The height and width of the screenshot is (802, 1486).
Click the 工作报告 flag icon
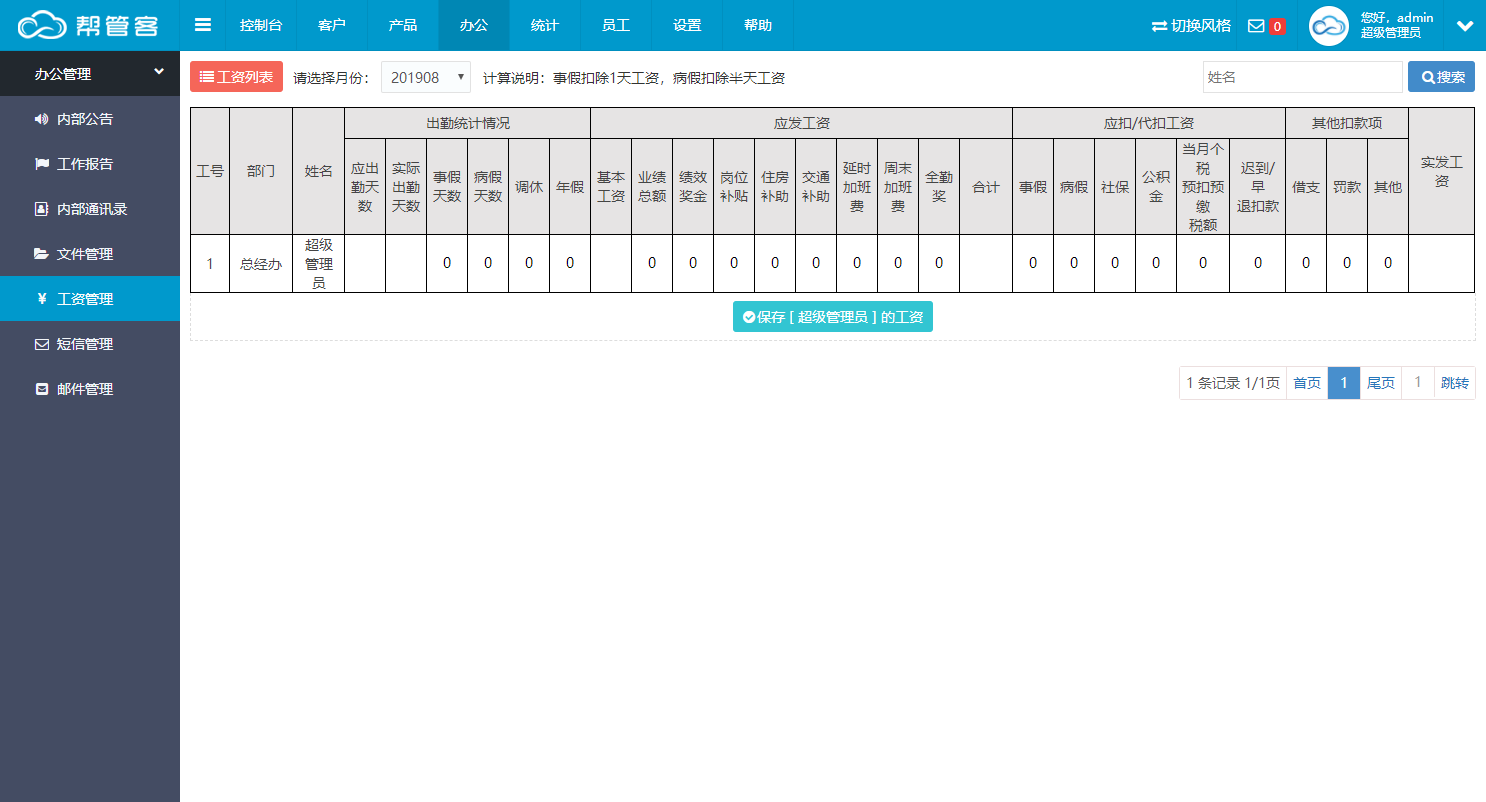coord(41,164)
